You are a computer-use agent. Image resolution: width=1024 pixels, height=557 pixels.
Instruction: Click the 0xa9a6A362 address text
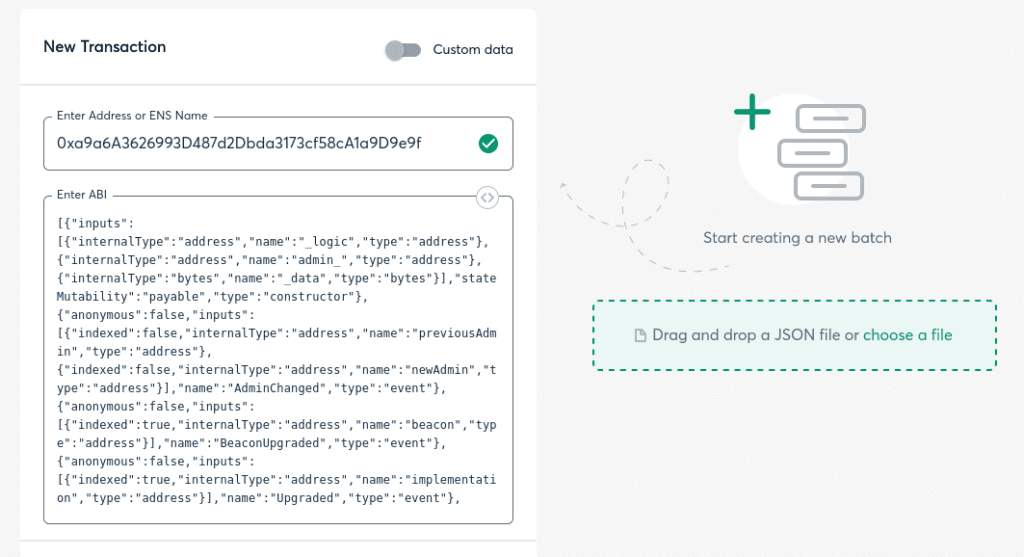[239, 144]
